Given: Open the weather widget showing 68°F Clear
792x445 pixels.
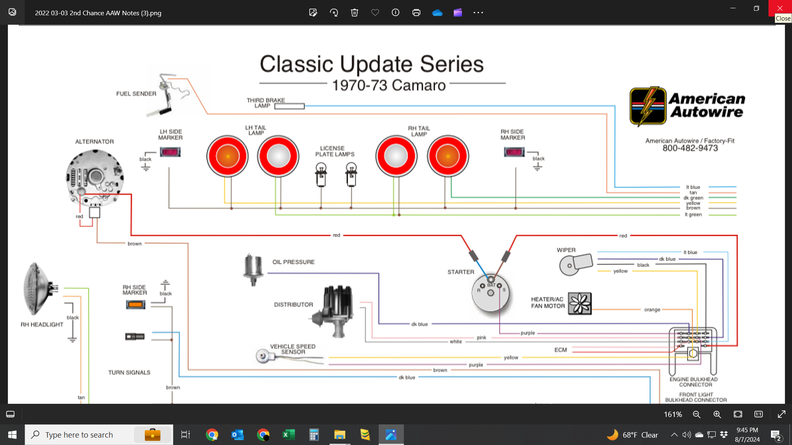Looking at the screenshot, I should click(633, 435).
